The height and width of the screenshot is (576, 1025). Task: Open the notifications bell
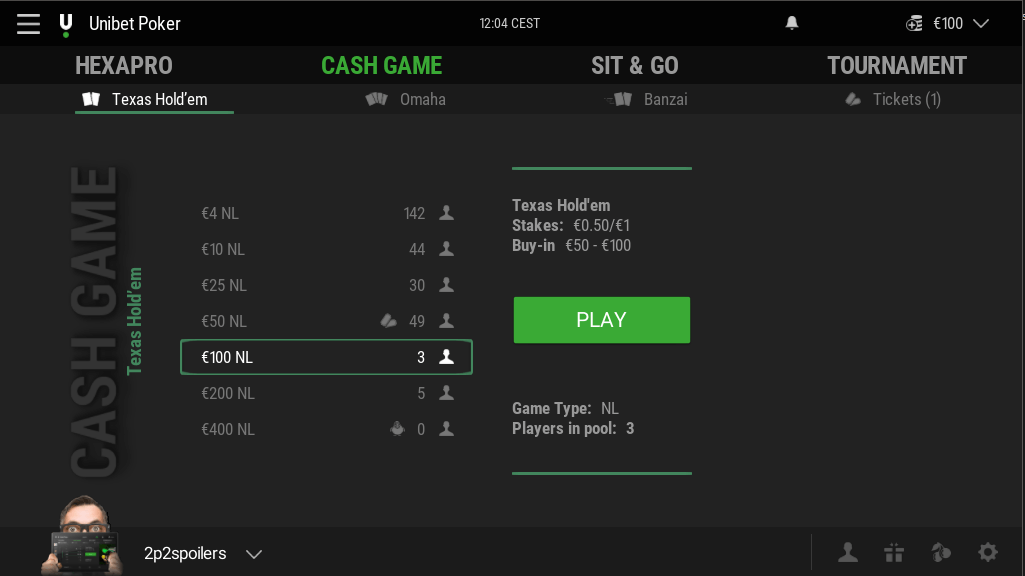791,22
